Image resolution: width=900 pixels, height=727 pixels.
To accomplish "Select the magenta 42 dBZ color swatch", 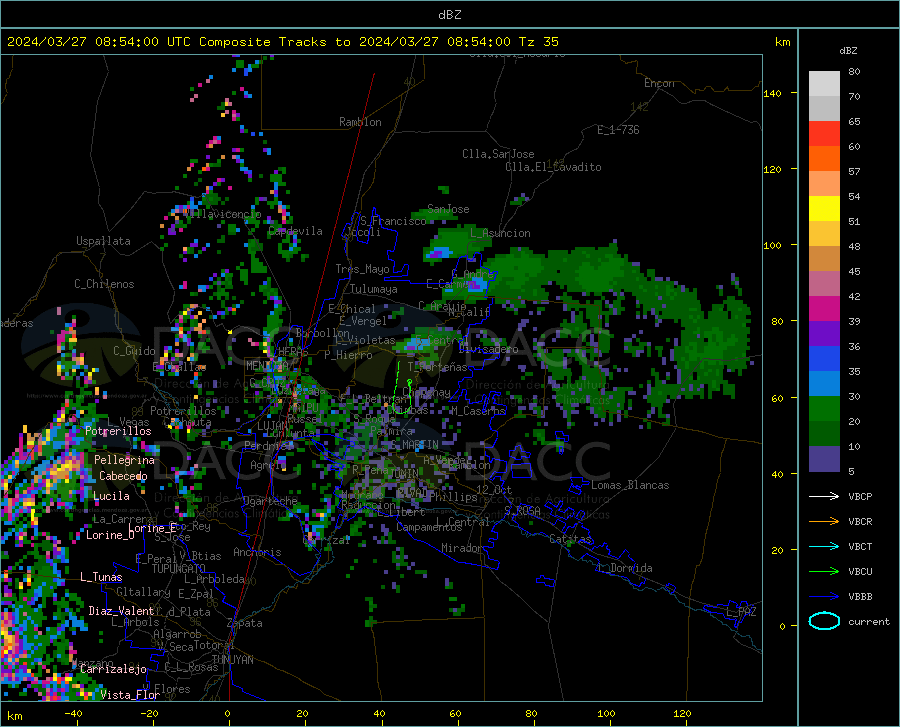I will (824, 309).
